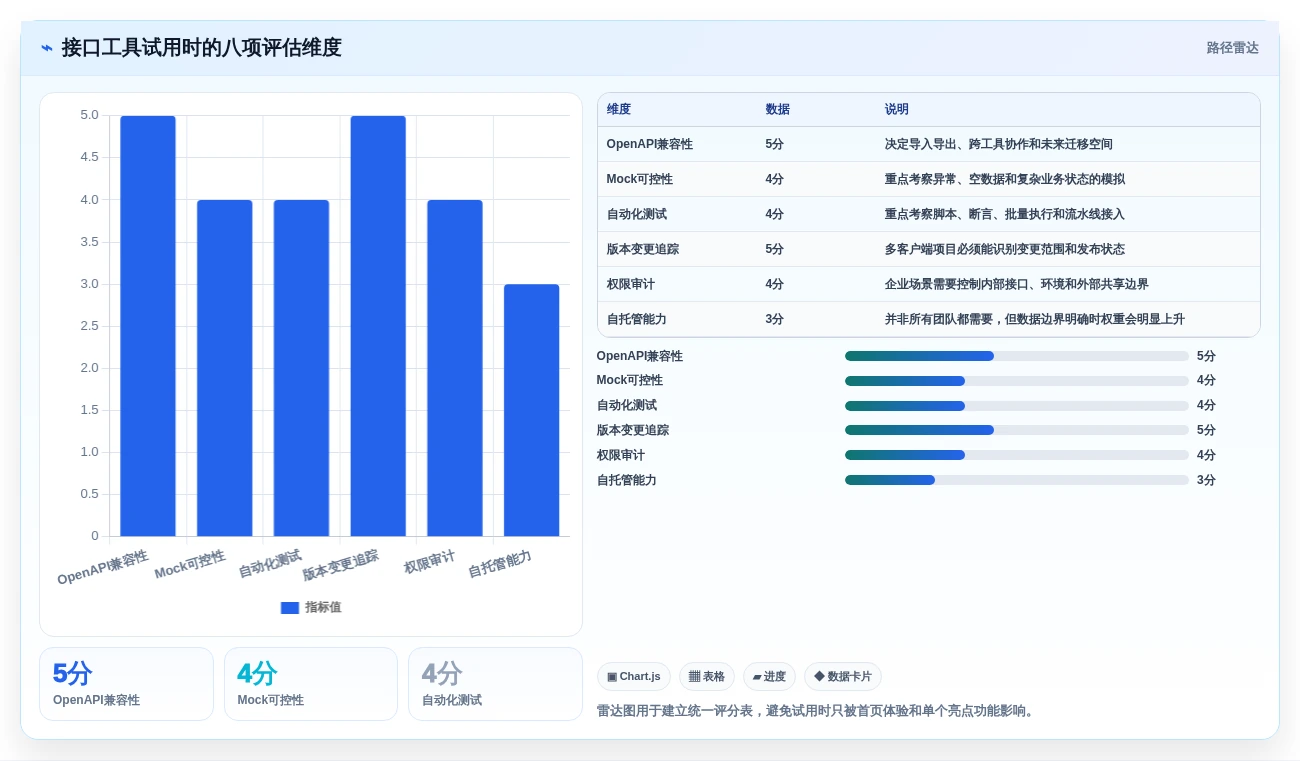This screenshot has height=761, width=1300.
Task: Click the page title 接口工具试用时的八项评估维度
Action: pyautogui.click(x=202, y=48)
